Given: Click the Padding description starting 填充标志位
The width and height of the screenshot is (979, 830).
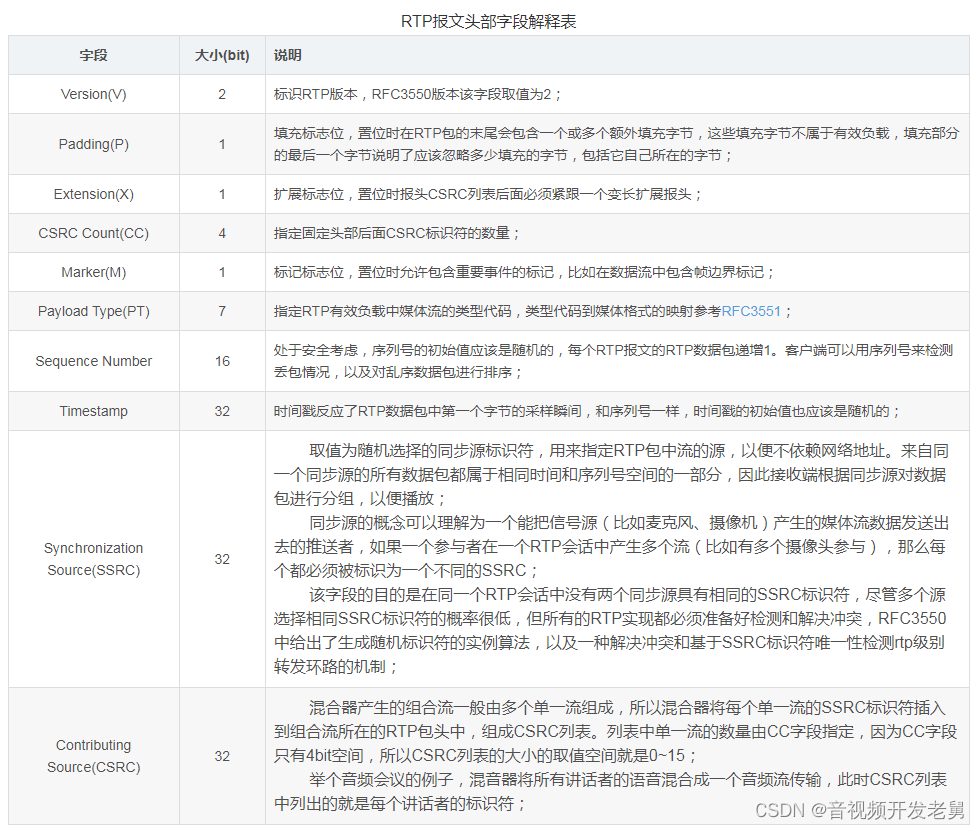Looking at the screenshot, I should click(x=616, y=144).
